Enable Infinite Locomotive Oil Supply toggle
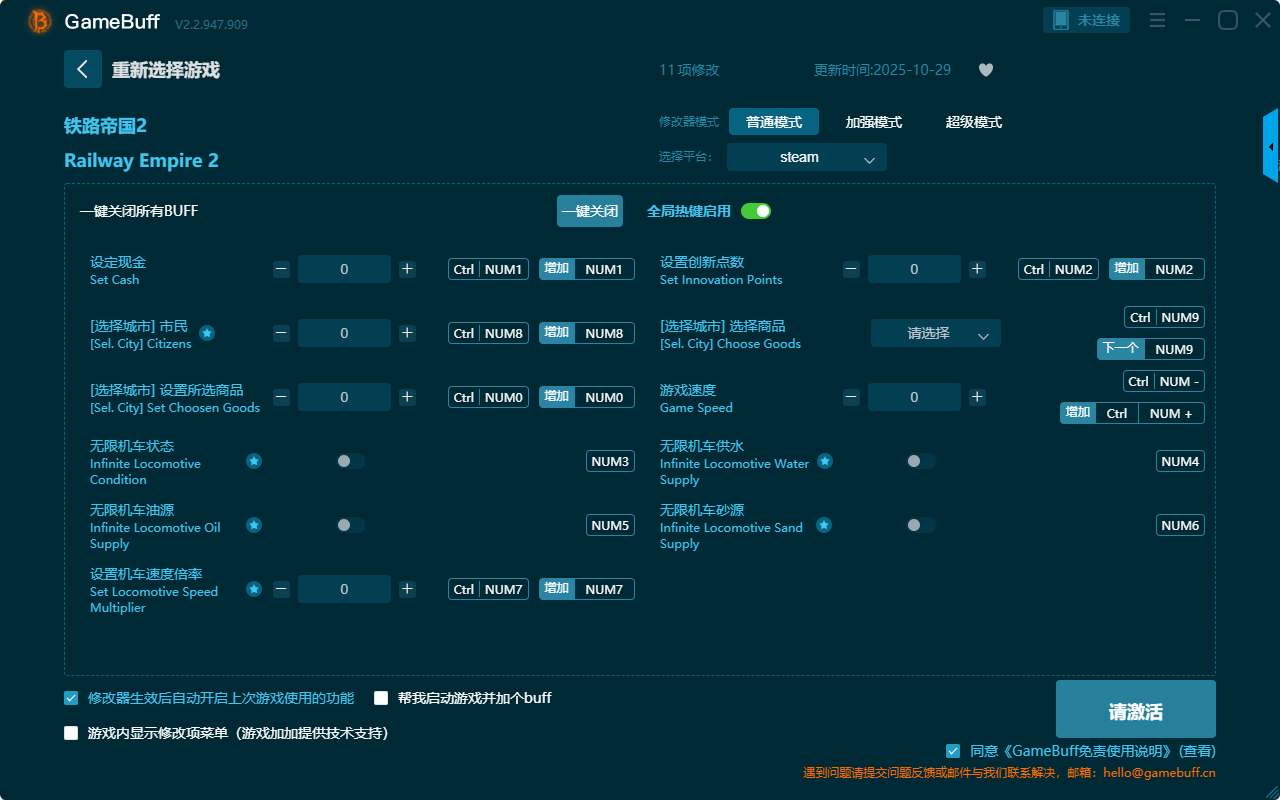Image resolution: width=1280 pixels, height=800 pixels. (x=350, y=525)
